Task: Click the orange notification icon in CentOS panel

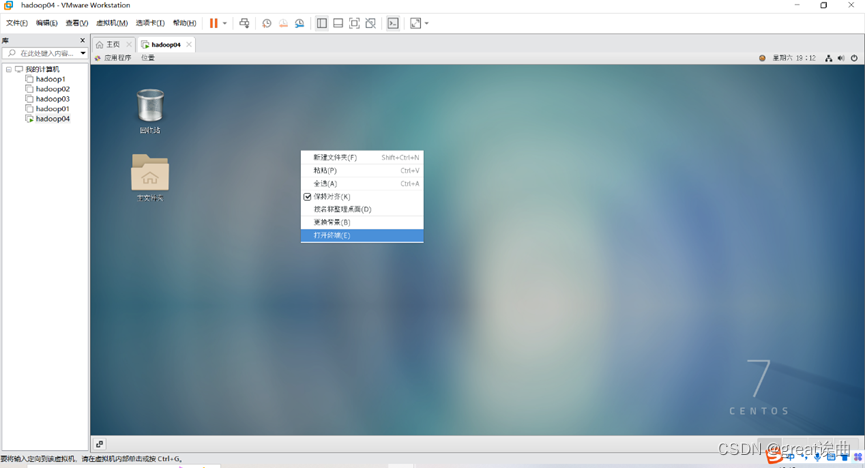Action: click(x=762, y=58)
